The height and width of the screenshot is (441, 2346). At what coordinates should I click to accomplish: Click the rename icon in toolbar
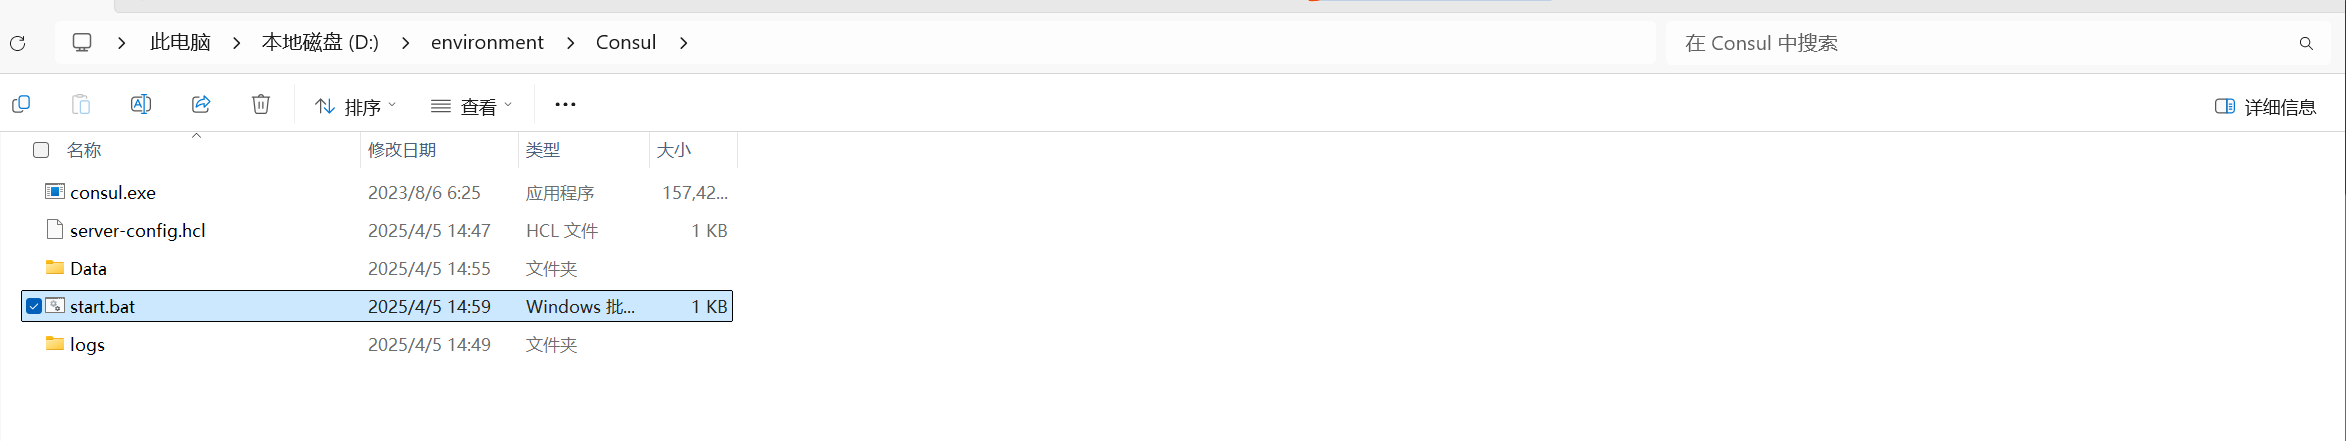[141, 104]
